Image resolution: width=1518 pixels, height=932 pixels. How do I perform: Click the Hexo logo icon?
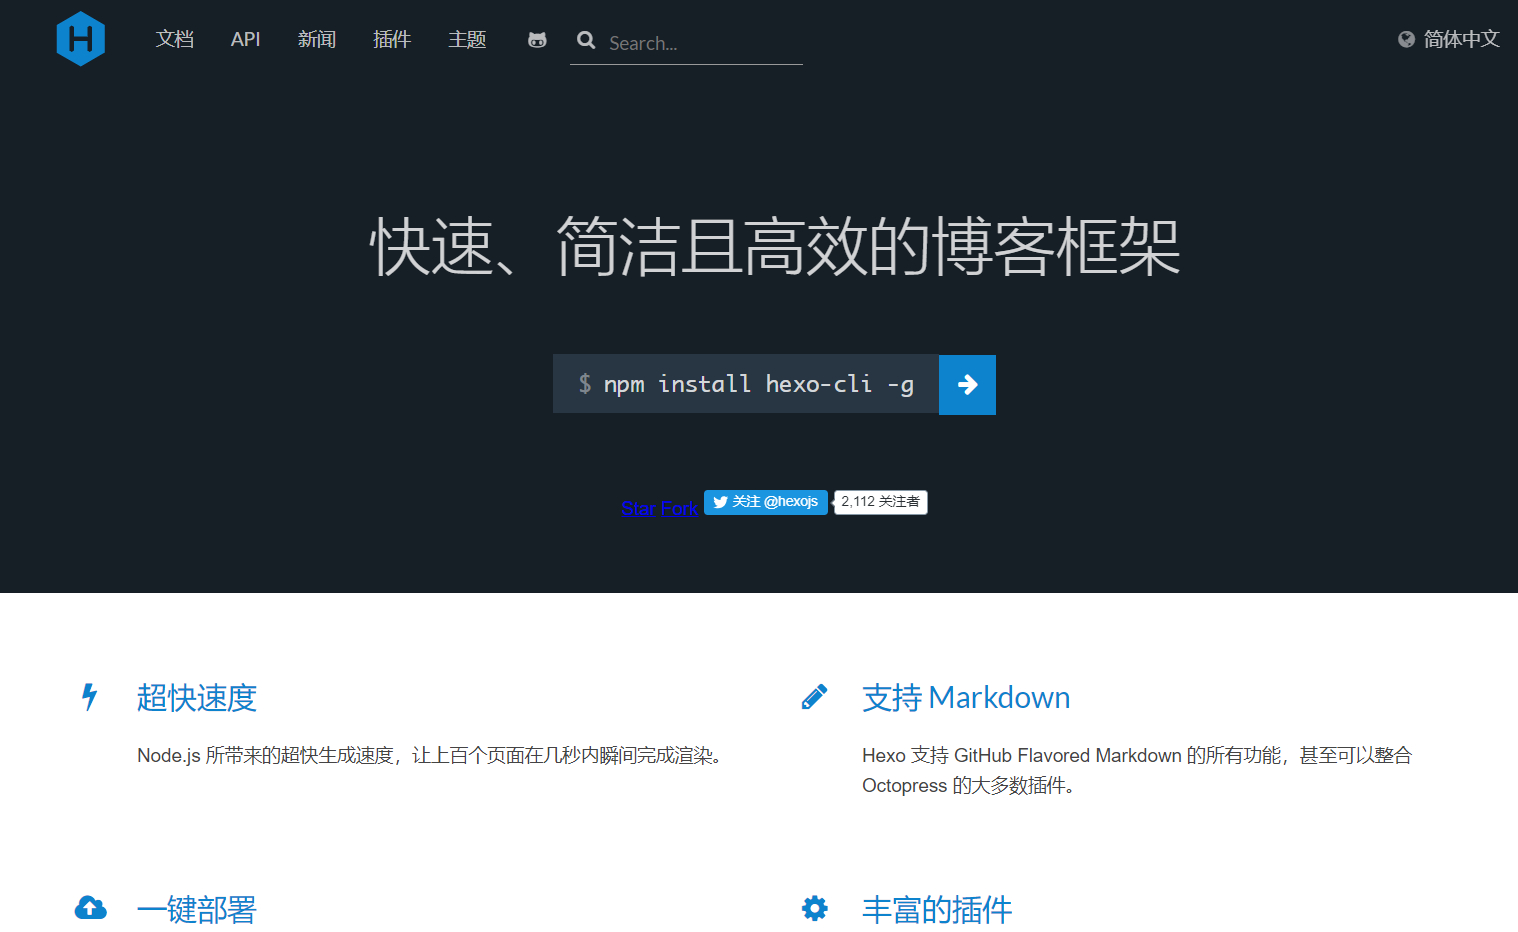pyautogui.click(x=80, y=39)
